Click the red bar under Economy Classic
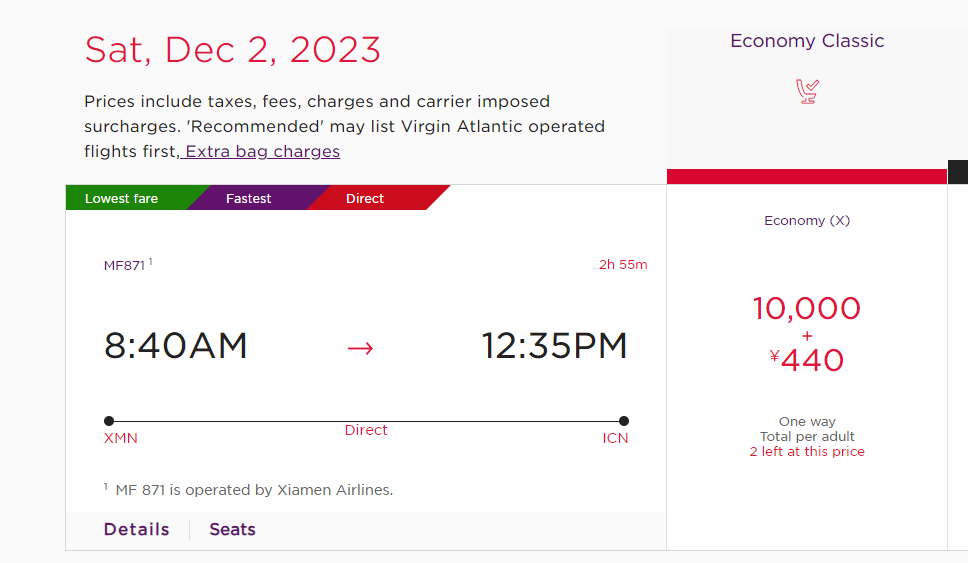This screenshot has height=563, width=968. (x=807, y=177)
